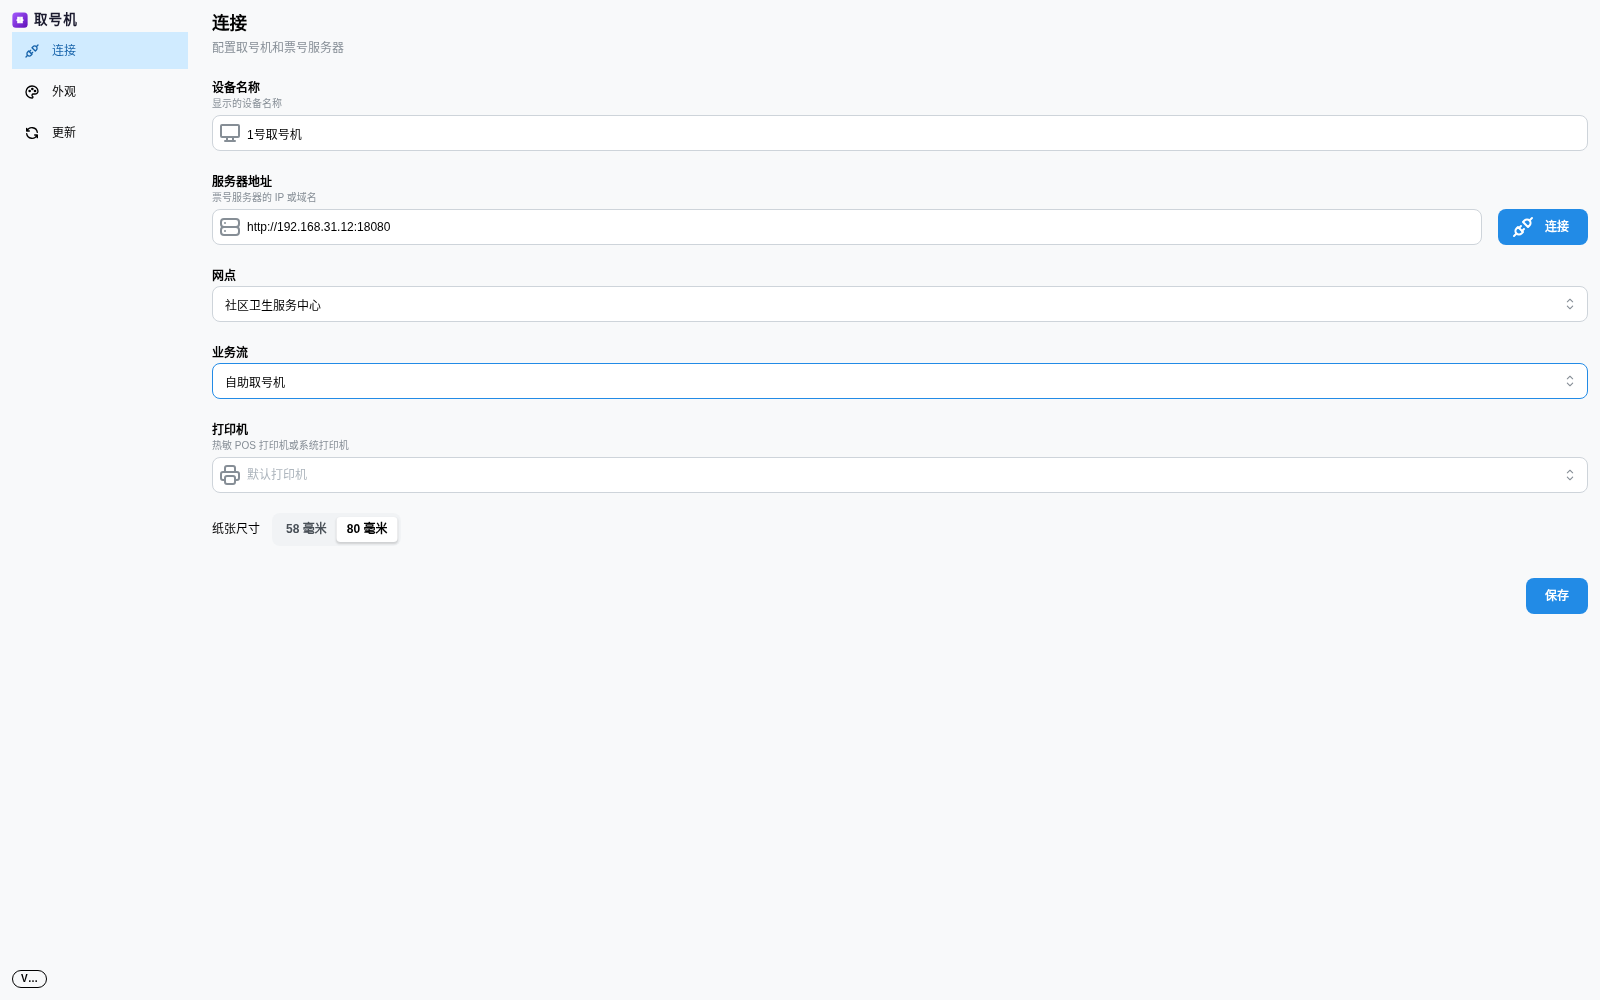This screenshot has width=1600, height=1000.
Task: Click the server address field with http://192.168.31.12:18080
Action: tap(847, 227)
